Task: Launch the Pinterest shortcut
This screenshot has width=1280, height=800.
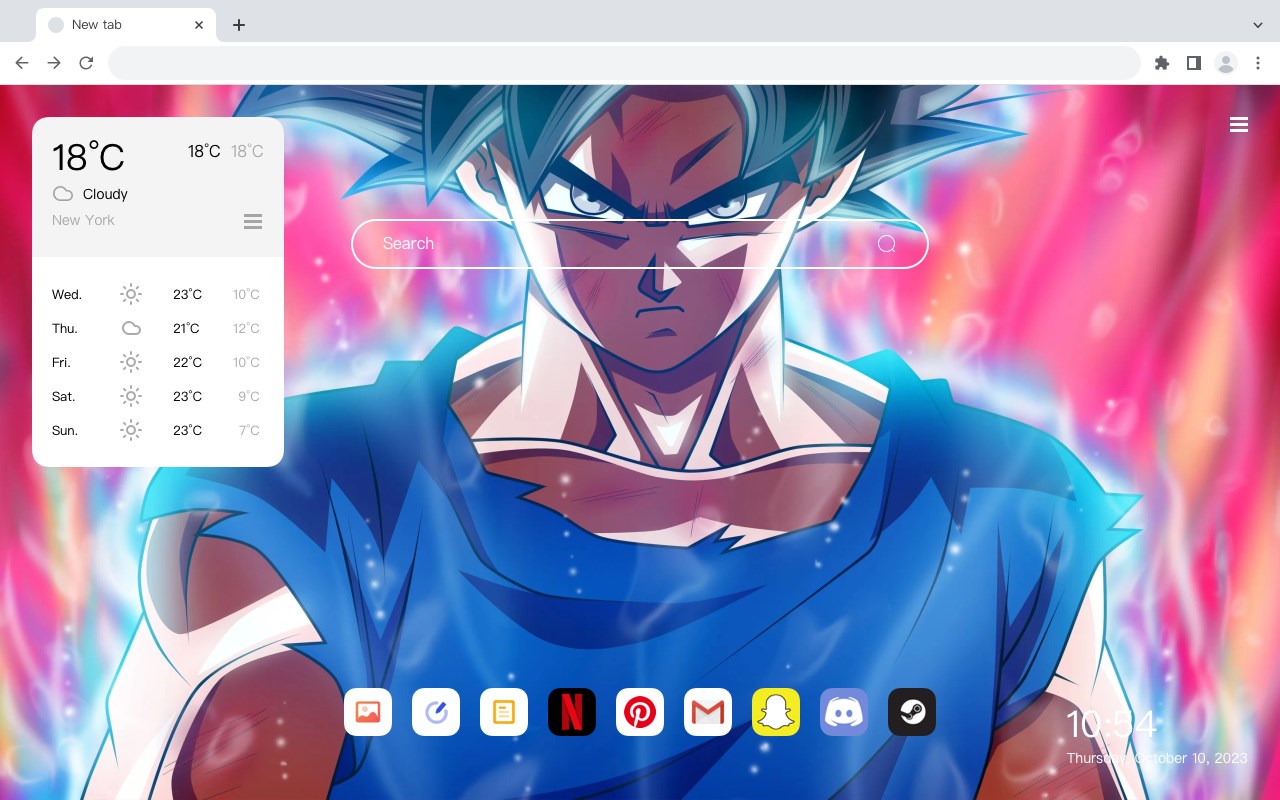Action: [640, 712]
